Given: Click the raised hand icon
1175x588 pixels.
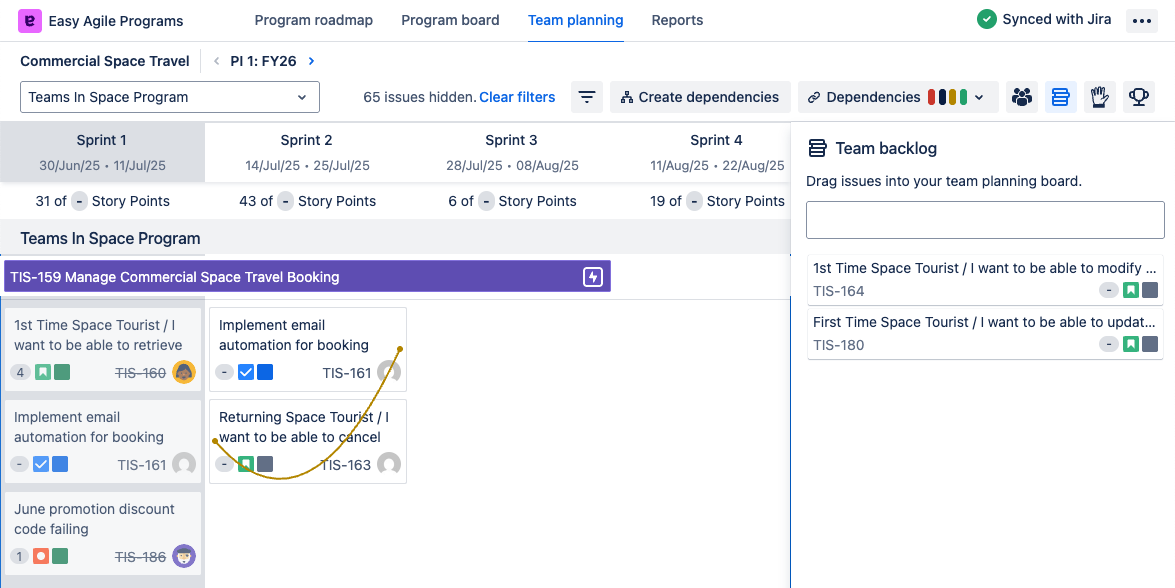Looking at the screenshot, I should click(x=1099, y=97).
